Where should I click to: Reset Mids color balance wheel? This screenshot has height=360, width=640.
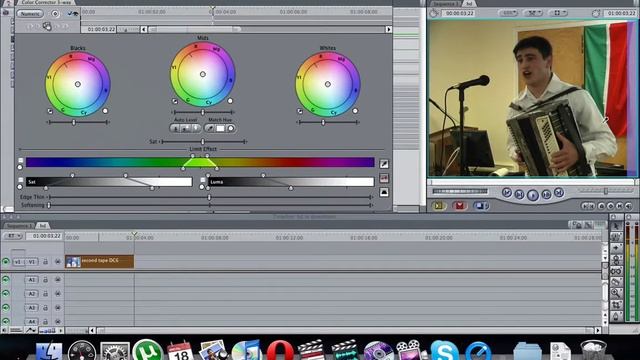point(230,101)
